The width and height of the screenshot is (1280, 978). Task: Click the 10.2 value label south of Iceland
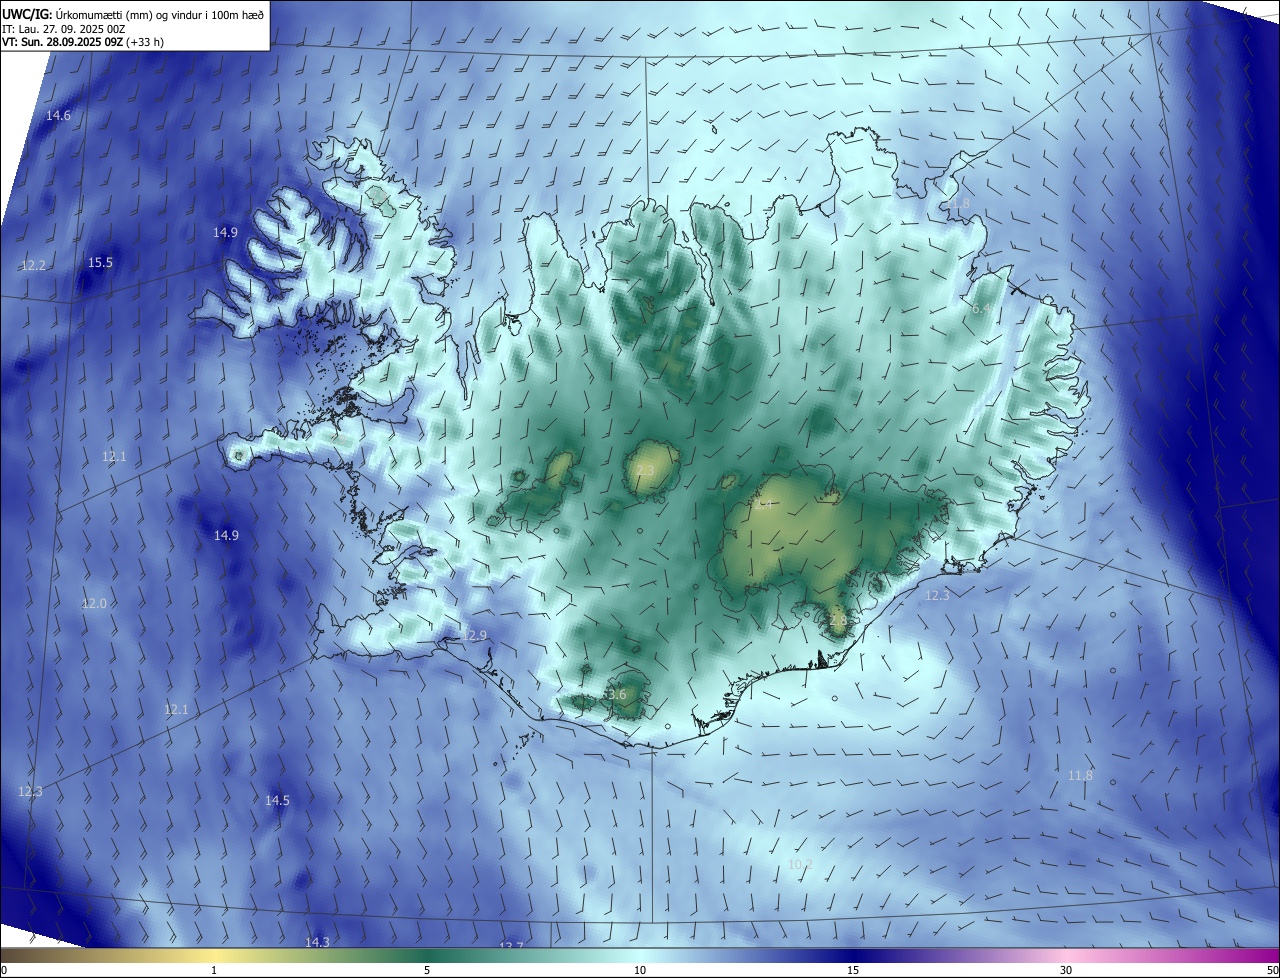pyautogui.click(x=800, y=865)
